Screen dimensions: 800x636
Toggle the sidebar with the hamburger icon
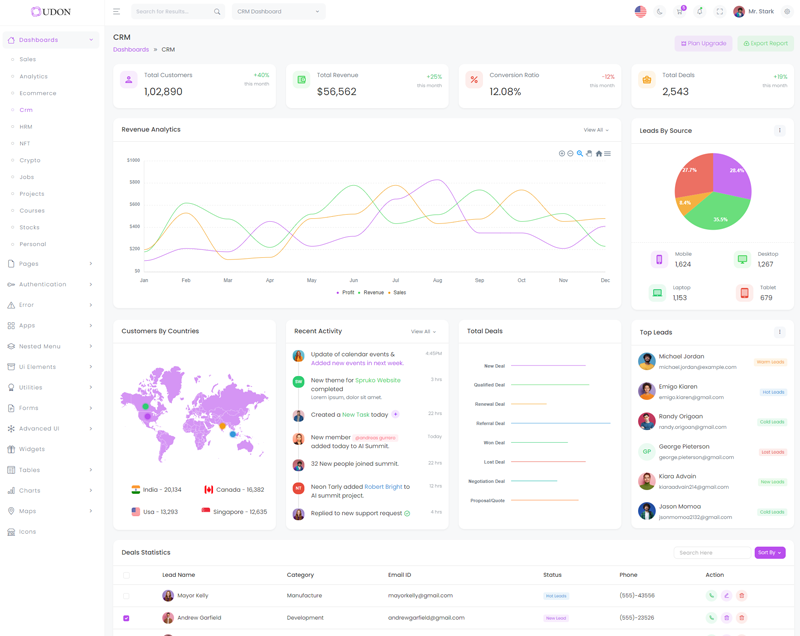(116, 12)
